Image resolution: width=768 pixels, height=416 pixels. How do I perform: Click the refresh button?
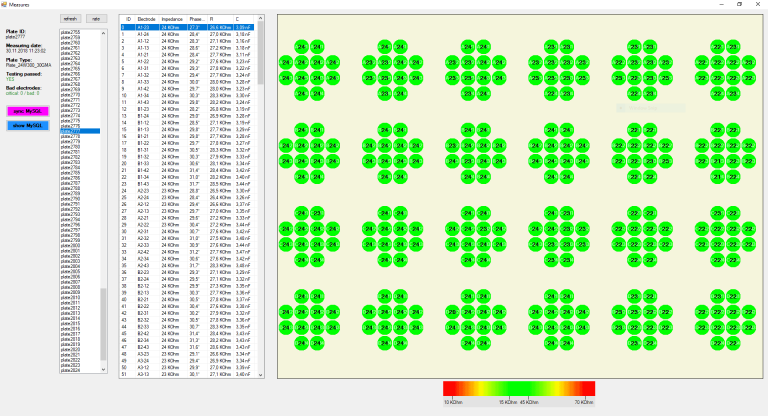coord(70,19)
